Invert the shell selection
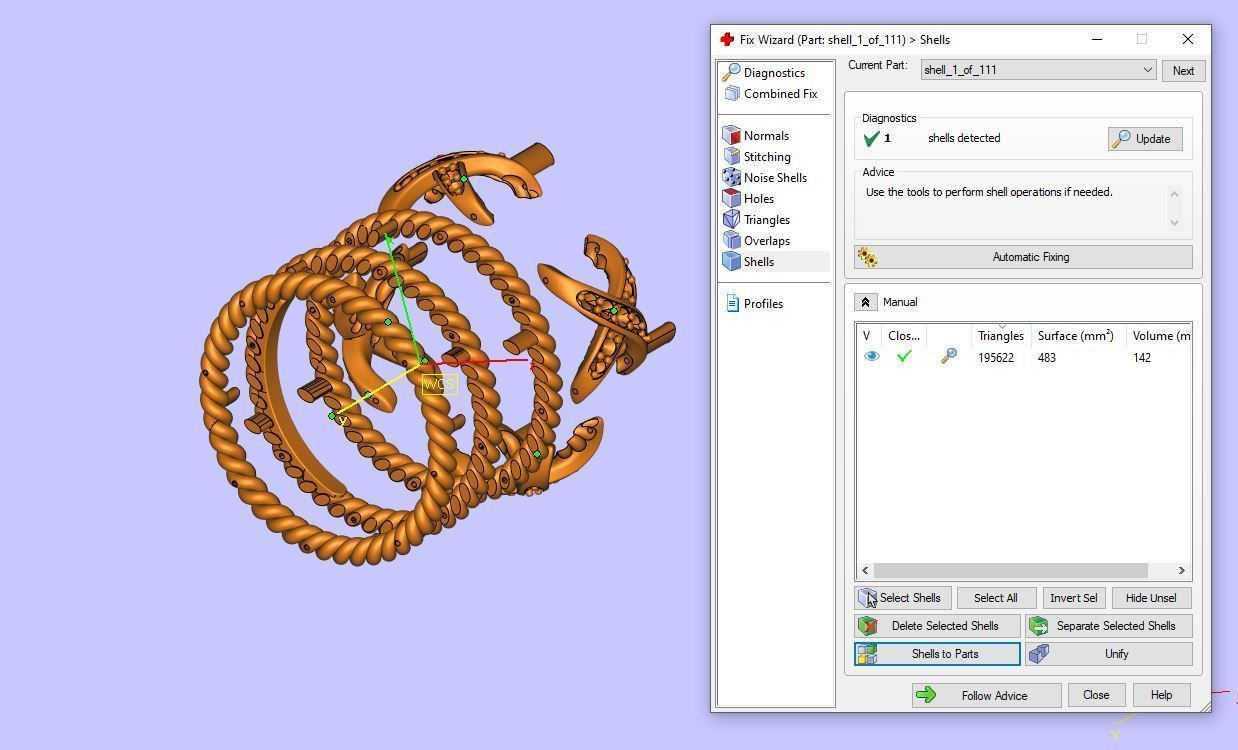Screen dimensions: 1238x750 (1073, 597)
